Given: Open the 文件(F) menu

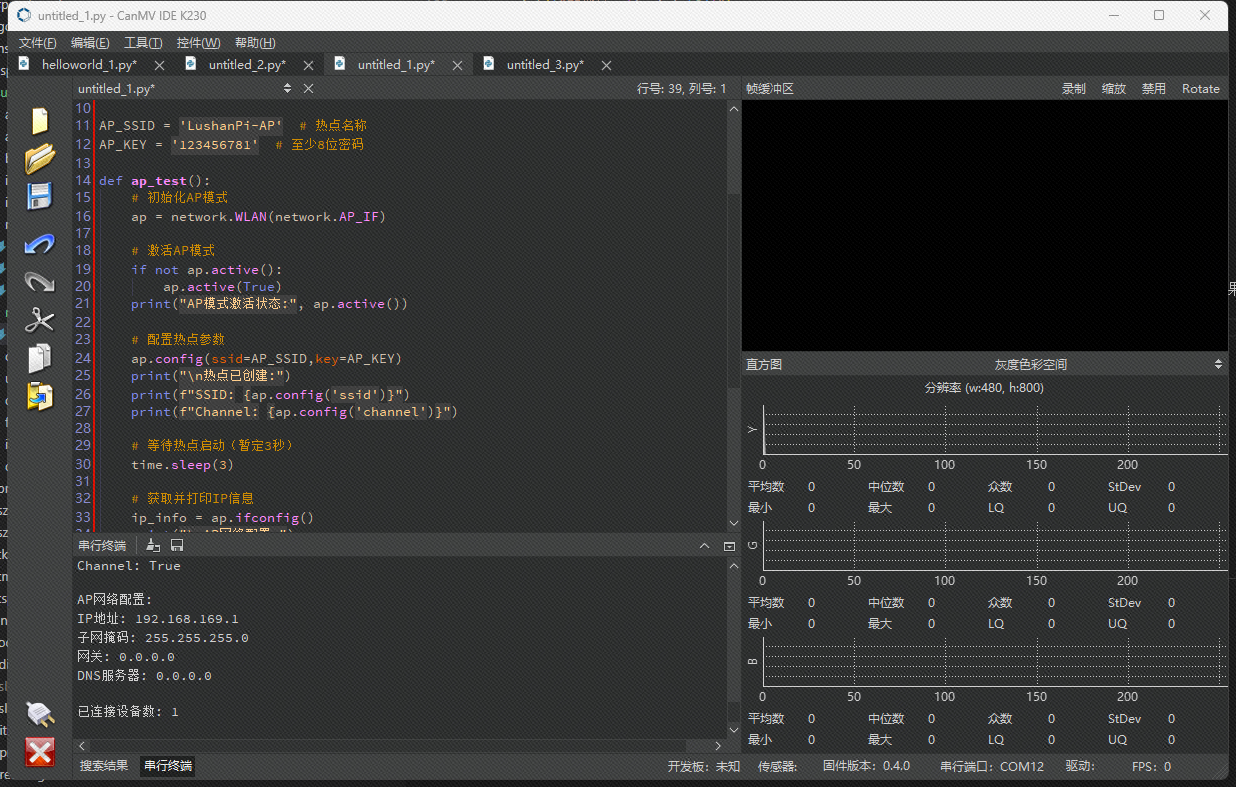Looking at the screenshot, I should coord(37,43).
